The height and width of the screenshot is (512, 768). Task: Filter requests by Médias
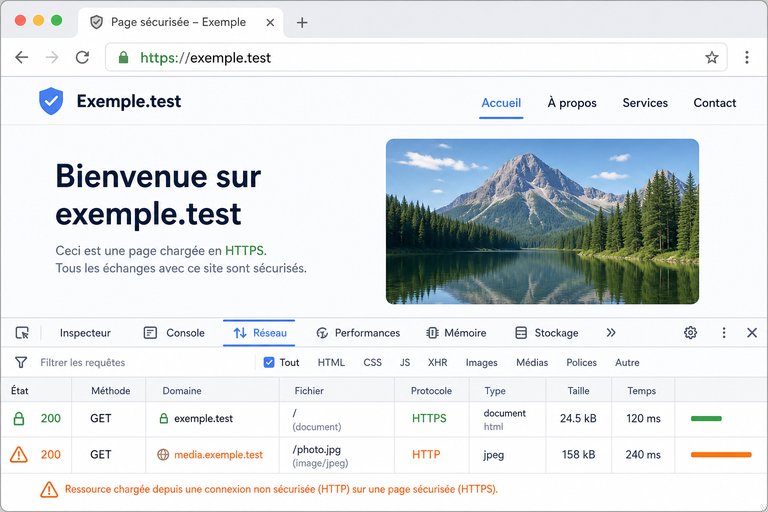coord(532,363)
